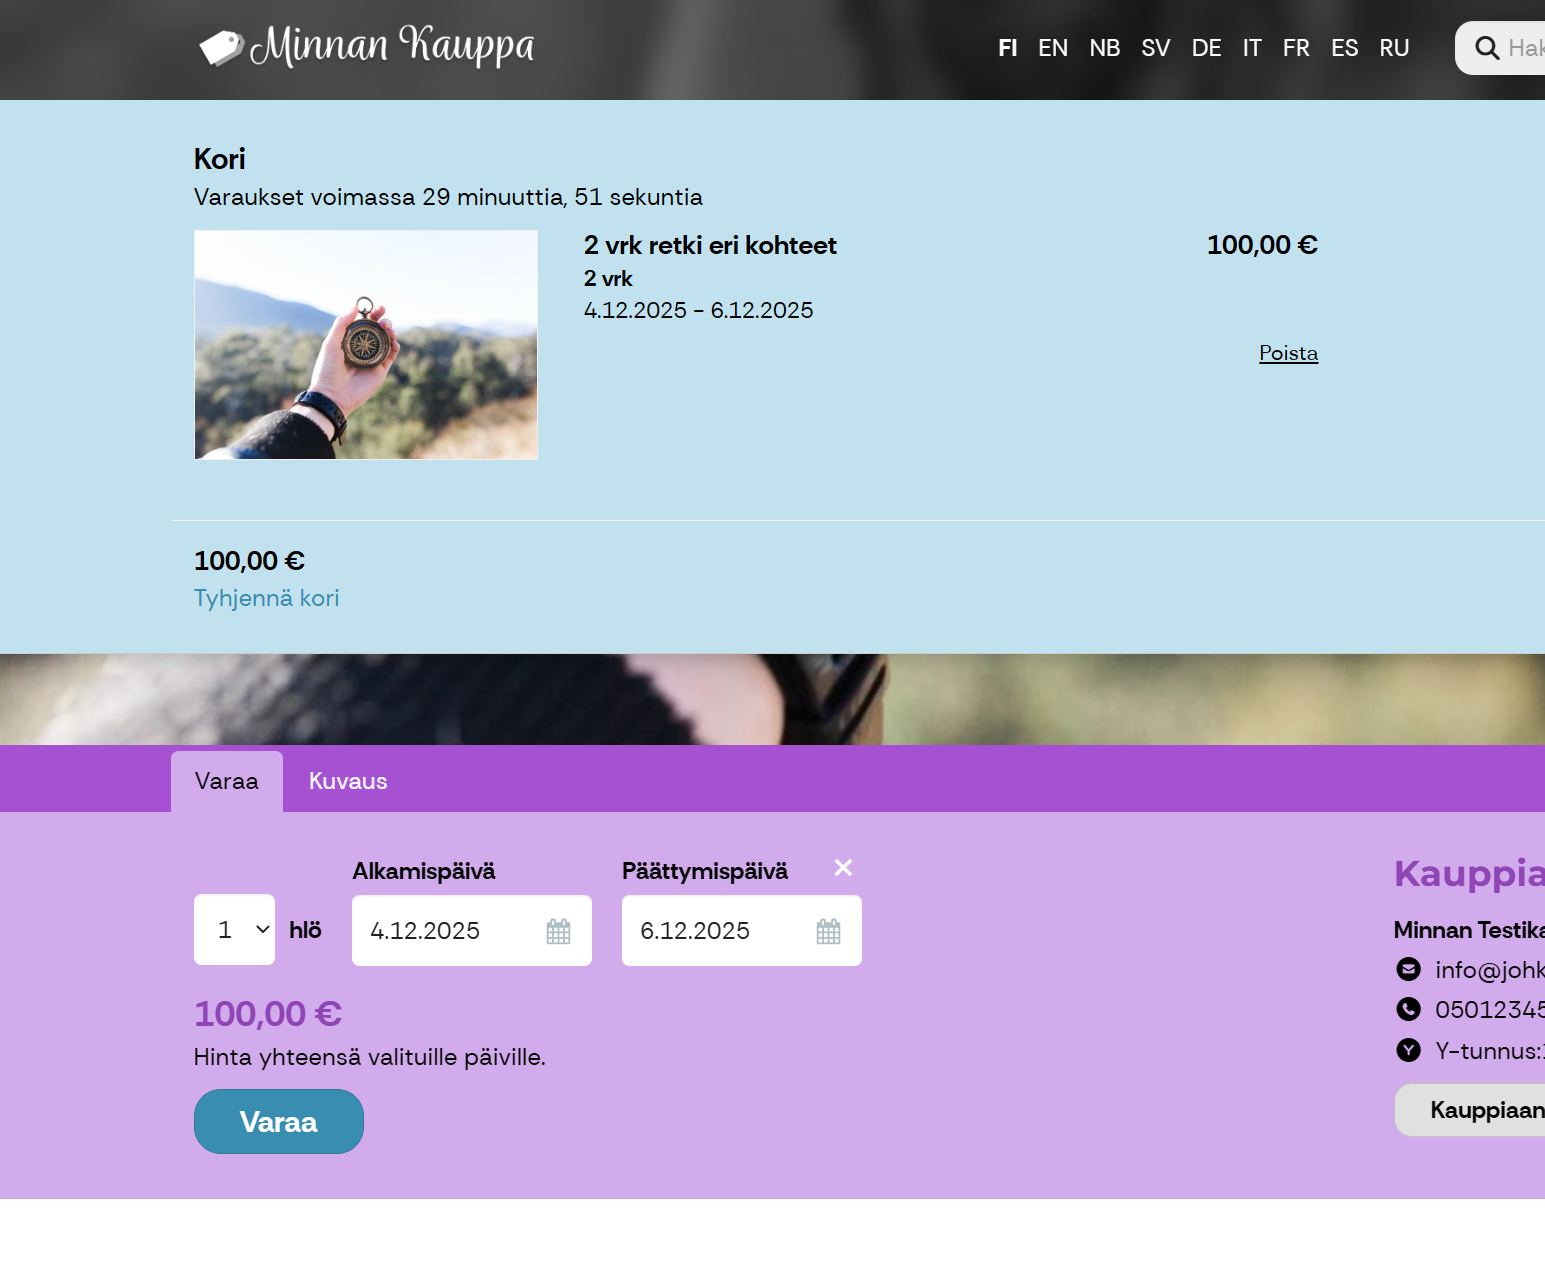The image size is (1545, 1267).
Task: Switch language to DE
Action: tap(1207, 48)
